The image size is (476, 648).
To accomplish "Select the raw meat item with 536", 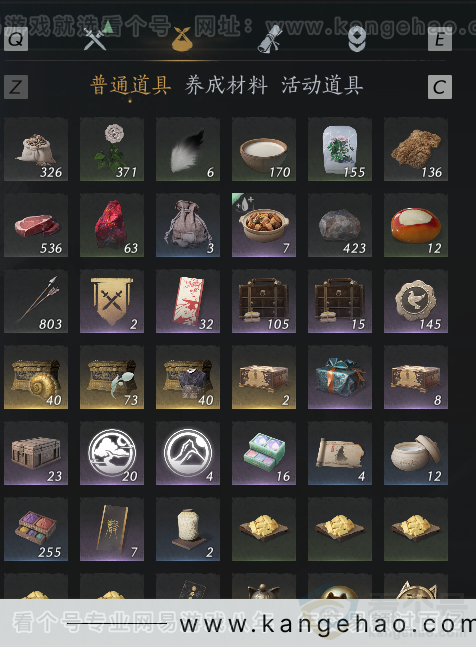I will 36,225.
